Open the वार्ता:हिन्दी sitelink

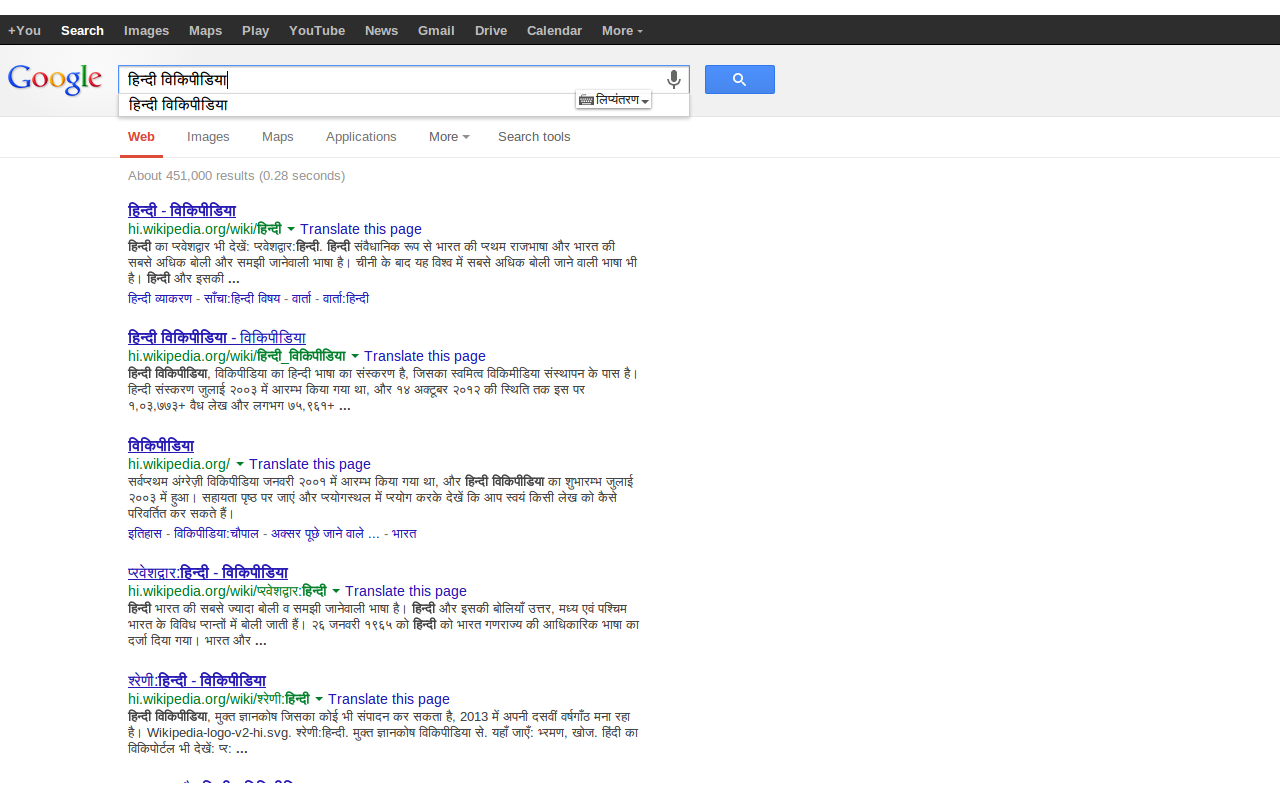346,299
